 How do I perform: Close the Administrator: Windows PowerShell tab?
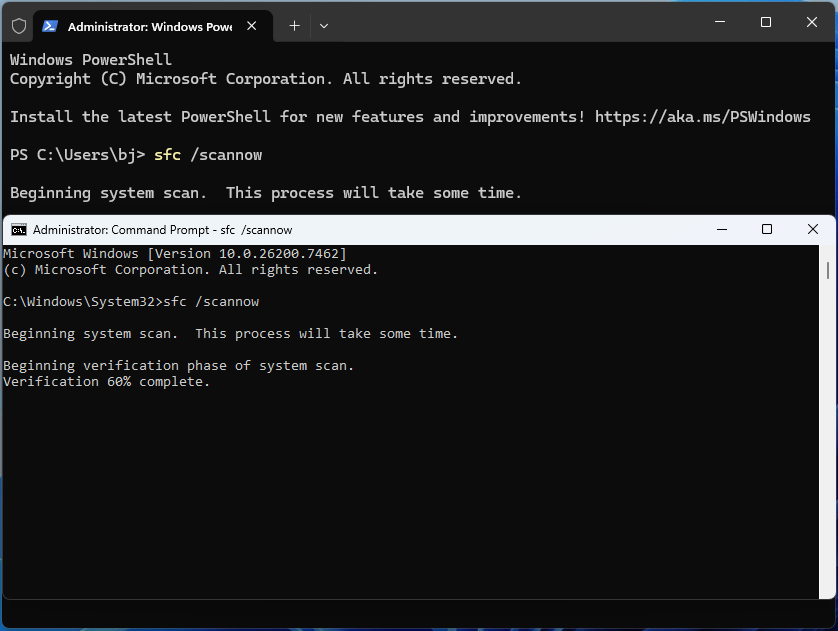pos(251,26)
